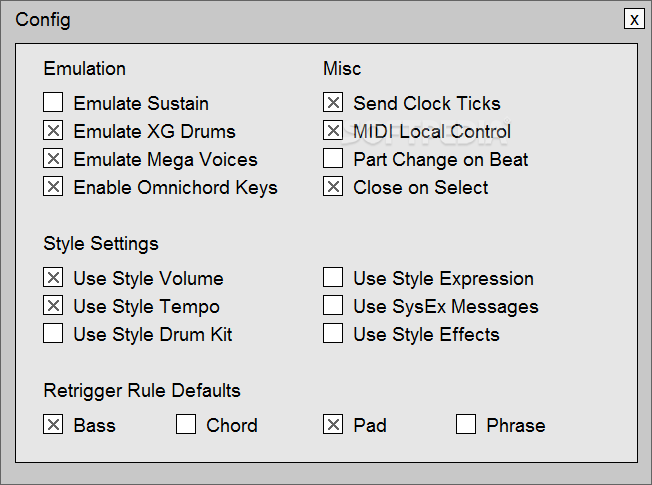The image size is (652, 485).
Task: Check the Phrase retrigger checkbox
Action: [x=466, y=424]
